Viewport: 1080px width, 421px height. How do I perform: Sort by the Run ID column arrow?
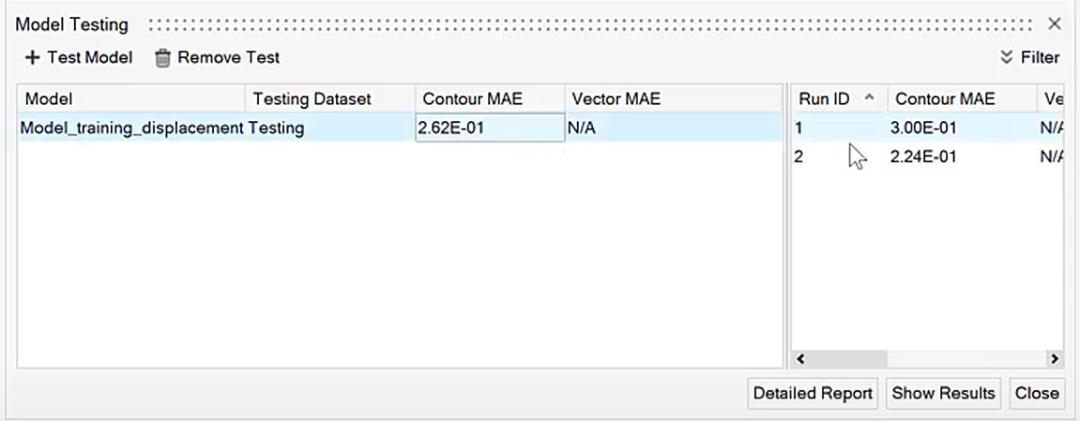[869, 98]
